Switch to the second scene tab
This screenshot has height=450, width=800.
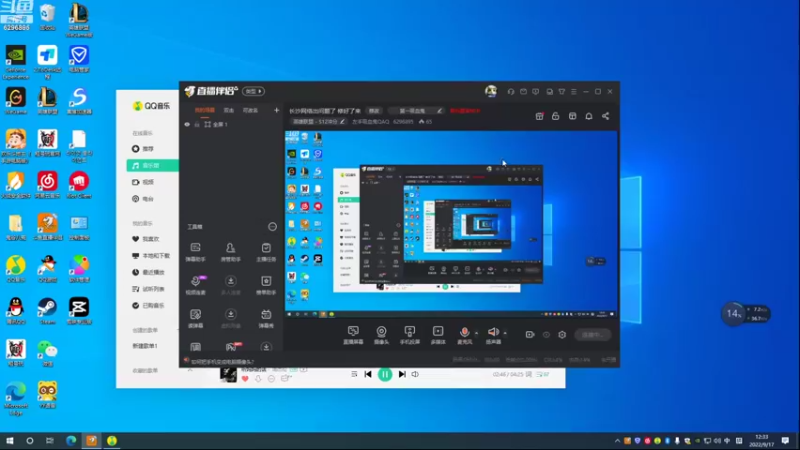pyautogui.click(x=229, y=110)
